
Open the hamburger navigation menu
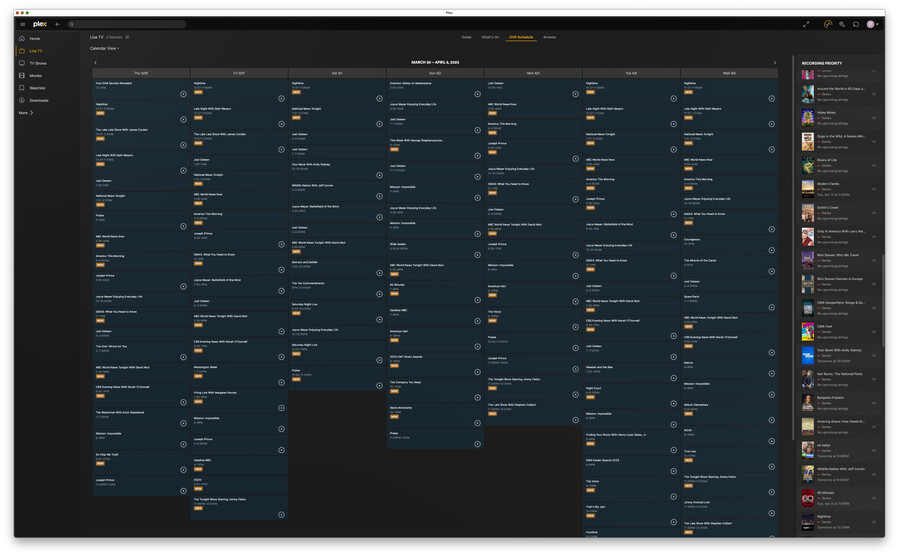click(22, 24)
